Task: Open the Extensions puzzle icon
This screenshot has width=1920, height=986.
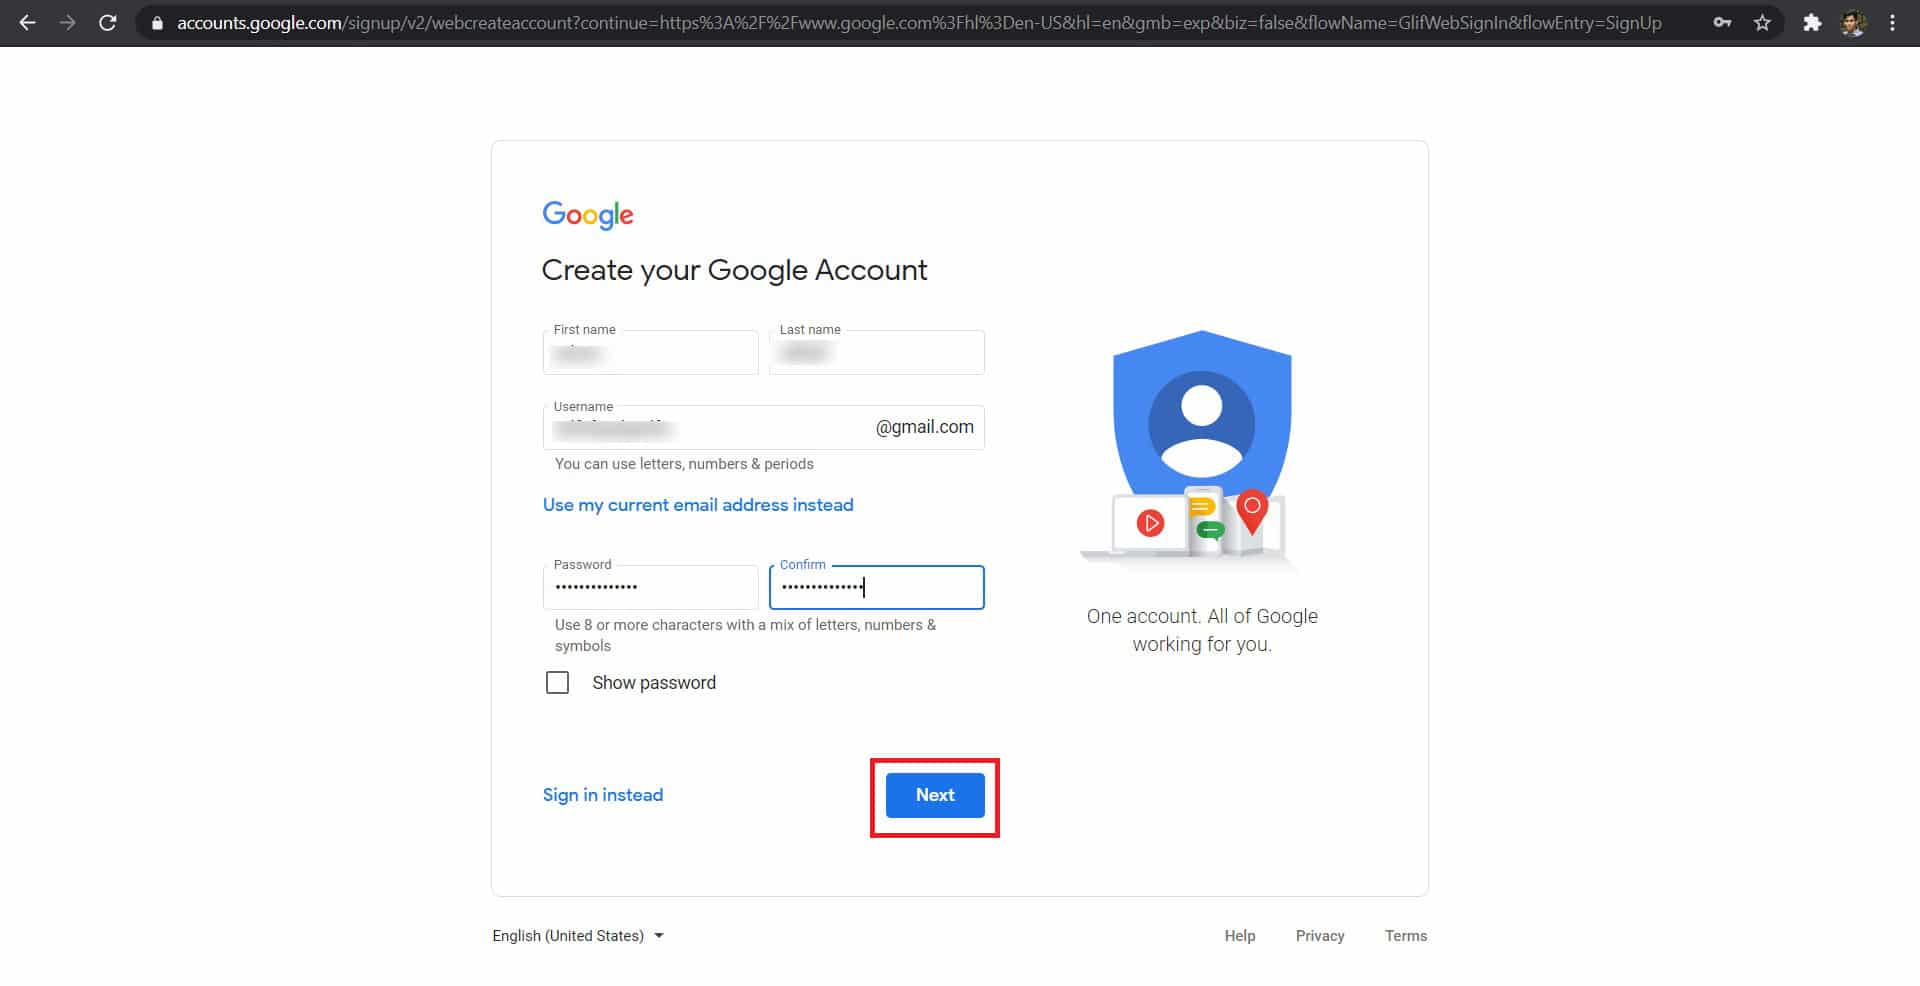Action: point(1812,22)
